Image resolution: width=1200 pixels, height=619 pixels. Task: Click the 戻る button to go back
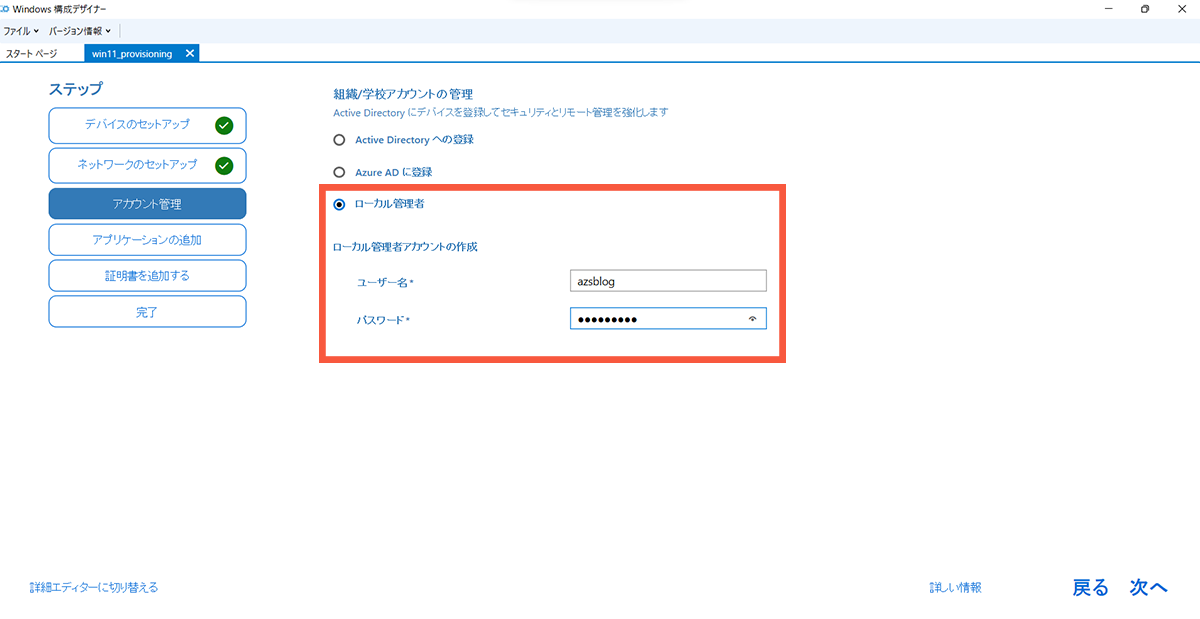pos(1089,587)
